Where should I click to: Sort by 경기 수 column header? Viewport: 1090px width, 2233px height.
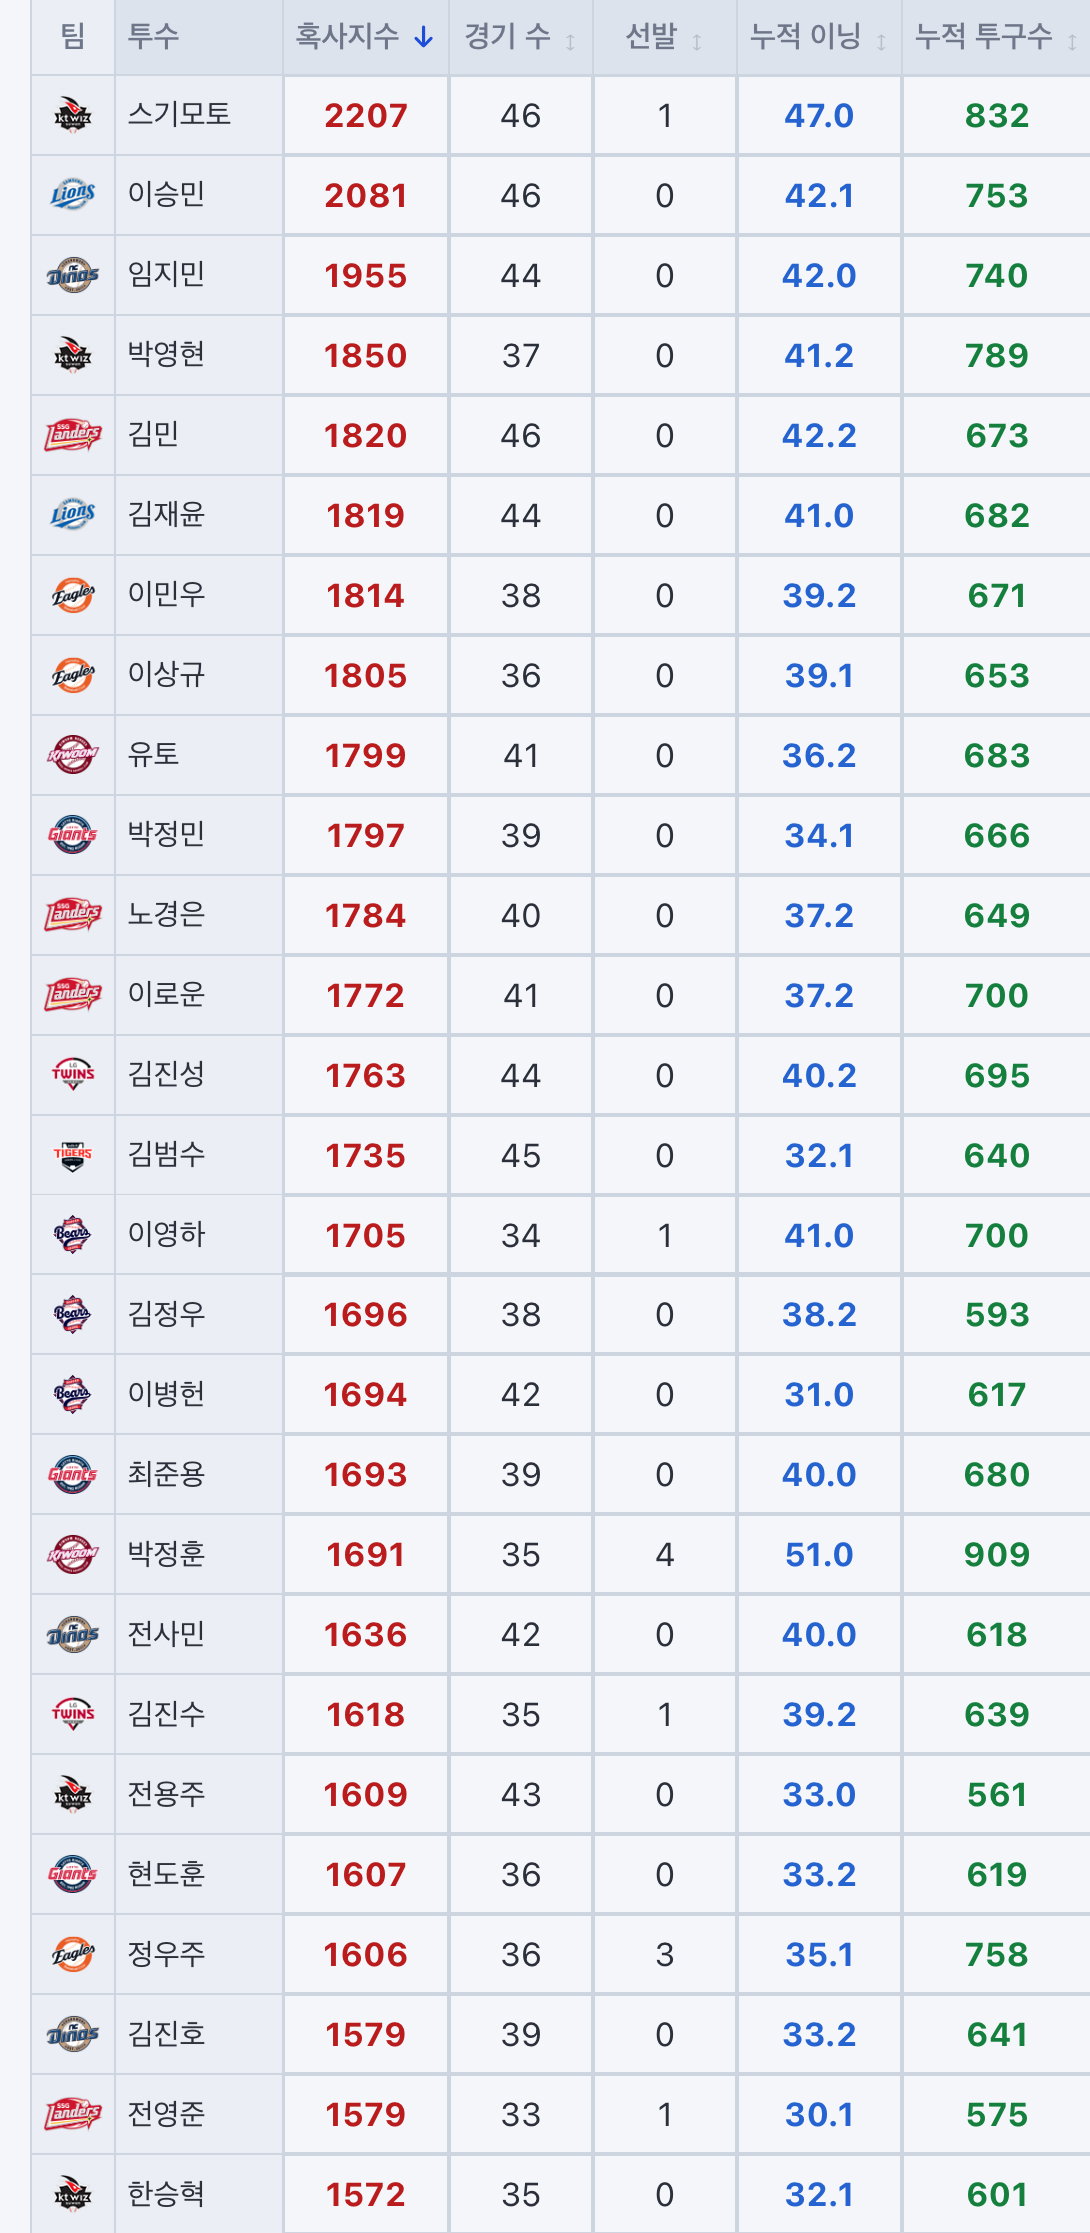tap(520, 37)
